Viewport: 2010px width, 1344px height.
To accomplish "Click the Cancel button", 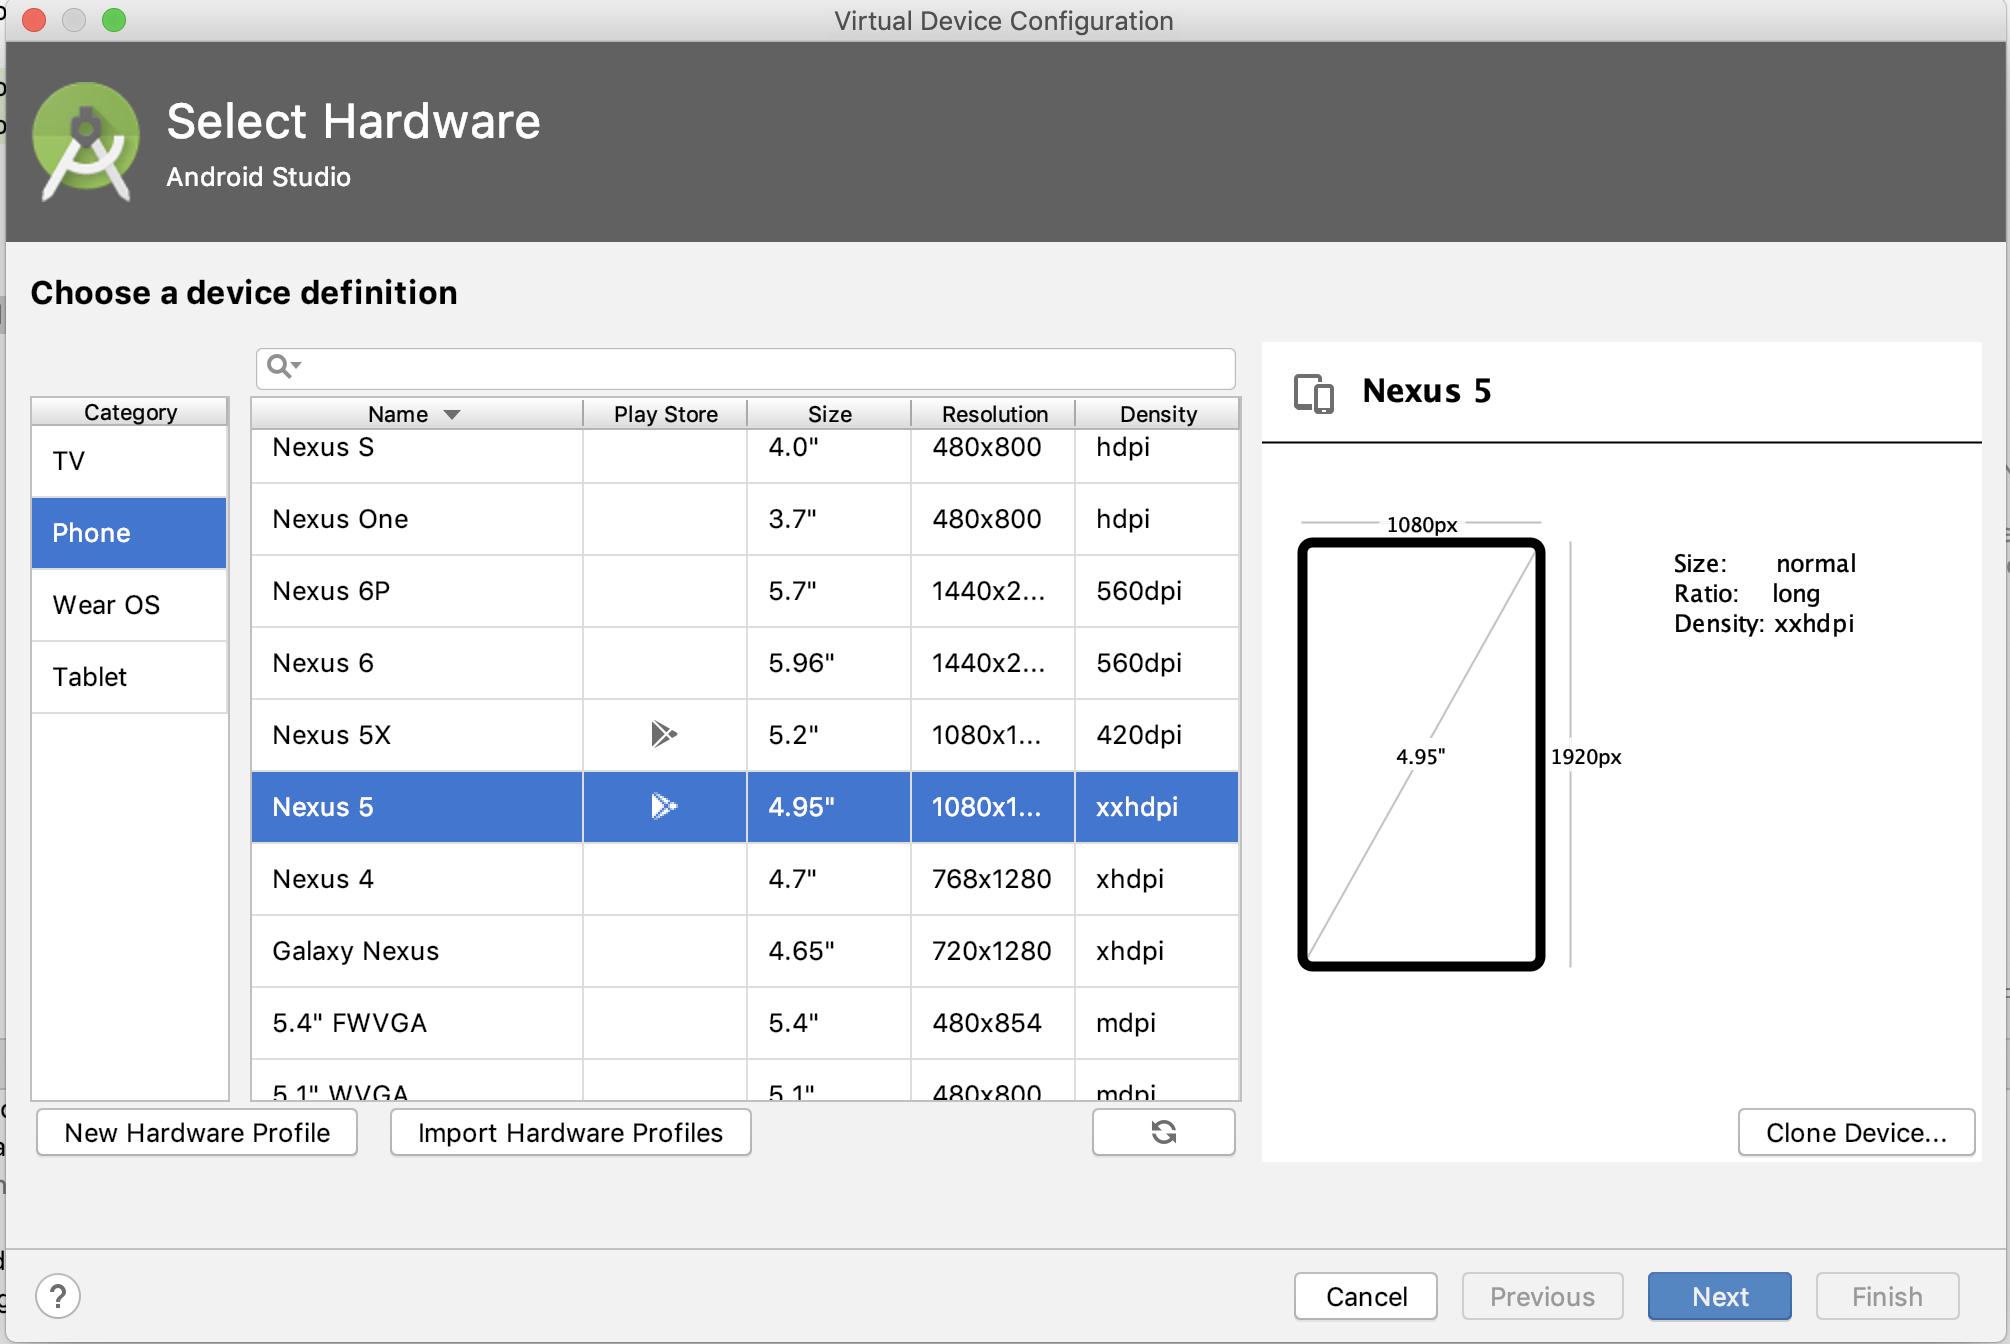I will coord(1365,1296).
